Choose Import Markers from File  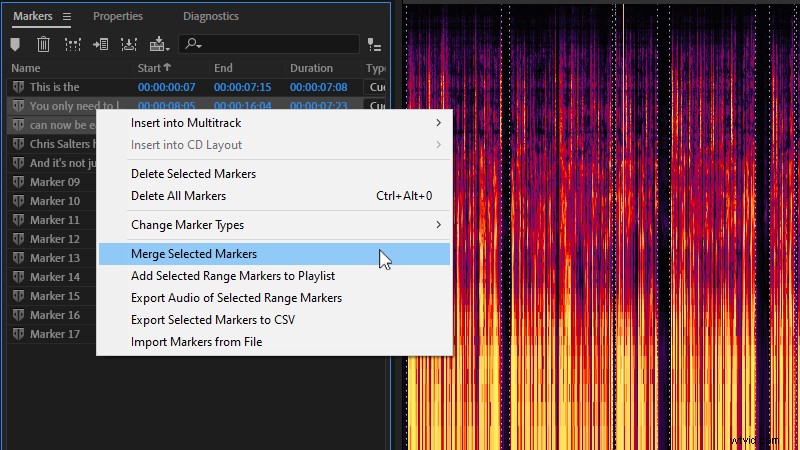tap(274, 342)
